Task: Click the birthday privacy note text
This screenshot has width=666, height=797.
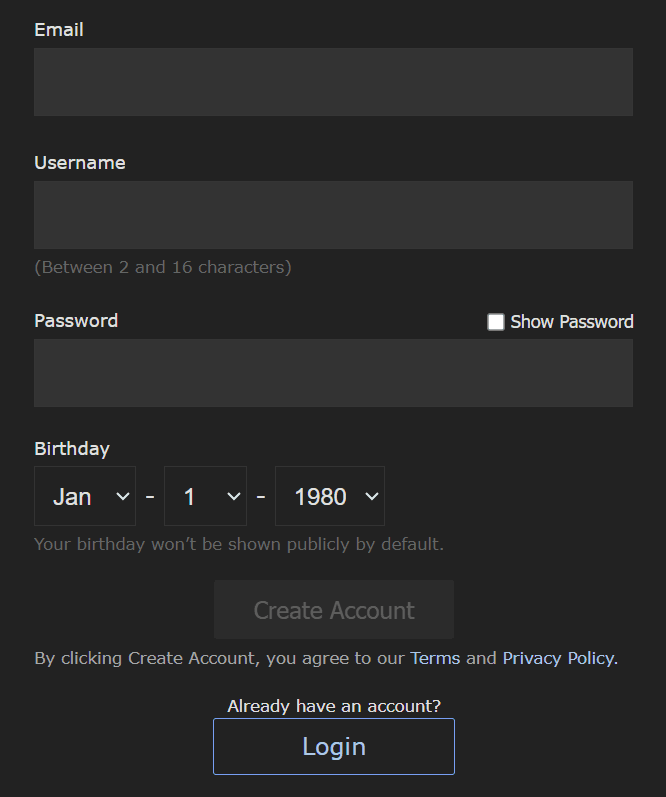Action: coord(239,545)
